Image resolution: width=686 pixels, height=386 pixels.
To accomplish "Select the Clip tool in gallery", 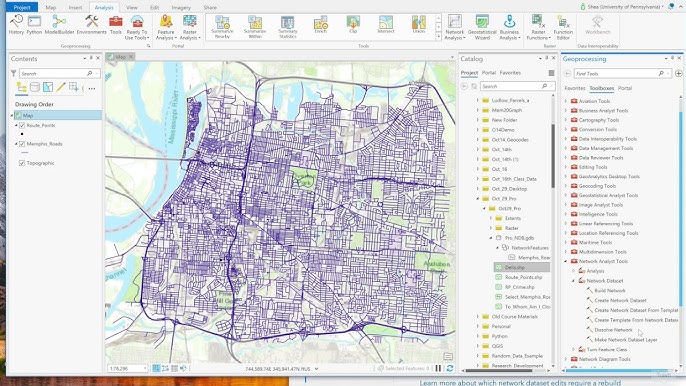I will [353, 25].
